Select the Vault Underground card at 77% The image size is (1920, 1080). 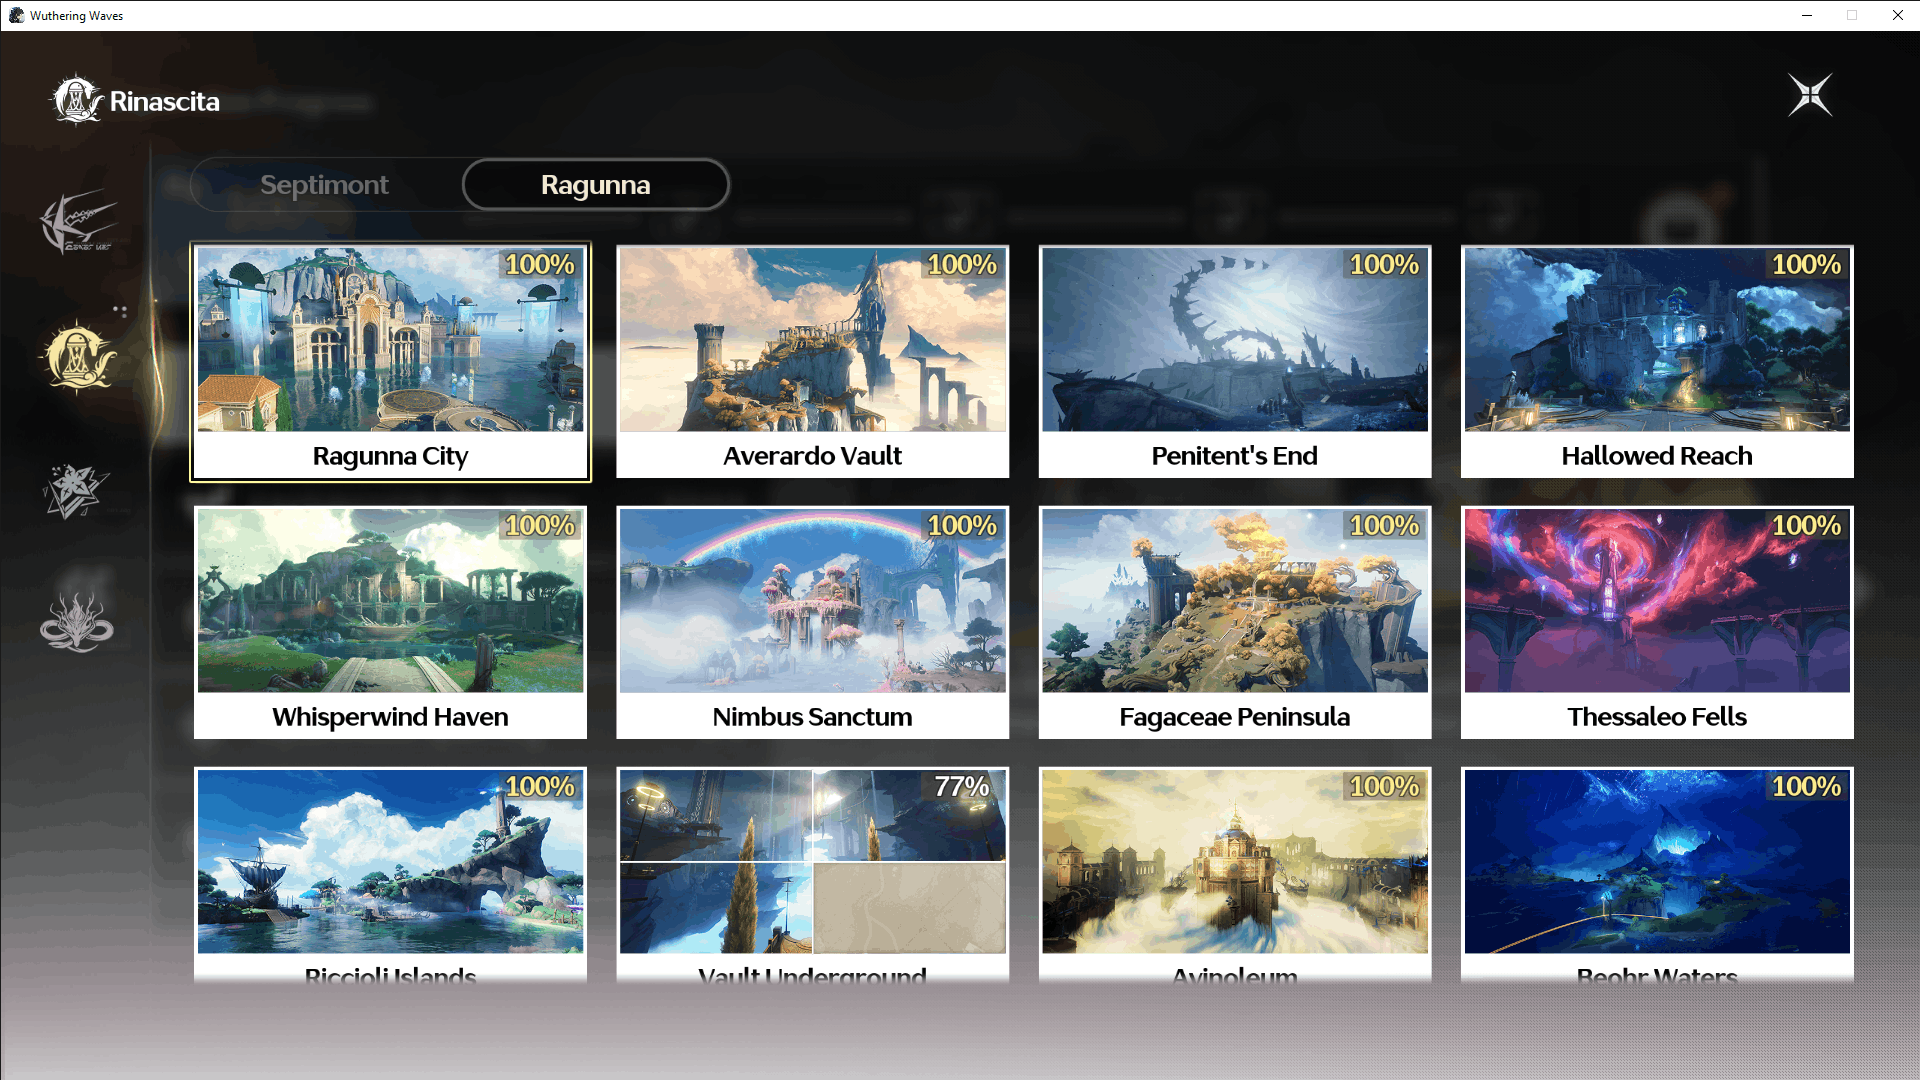click(813, 876)
